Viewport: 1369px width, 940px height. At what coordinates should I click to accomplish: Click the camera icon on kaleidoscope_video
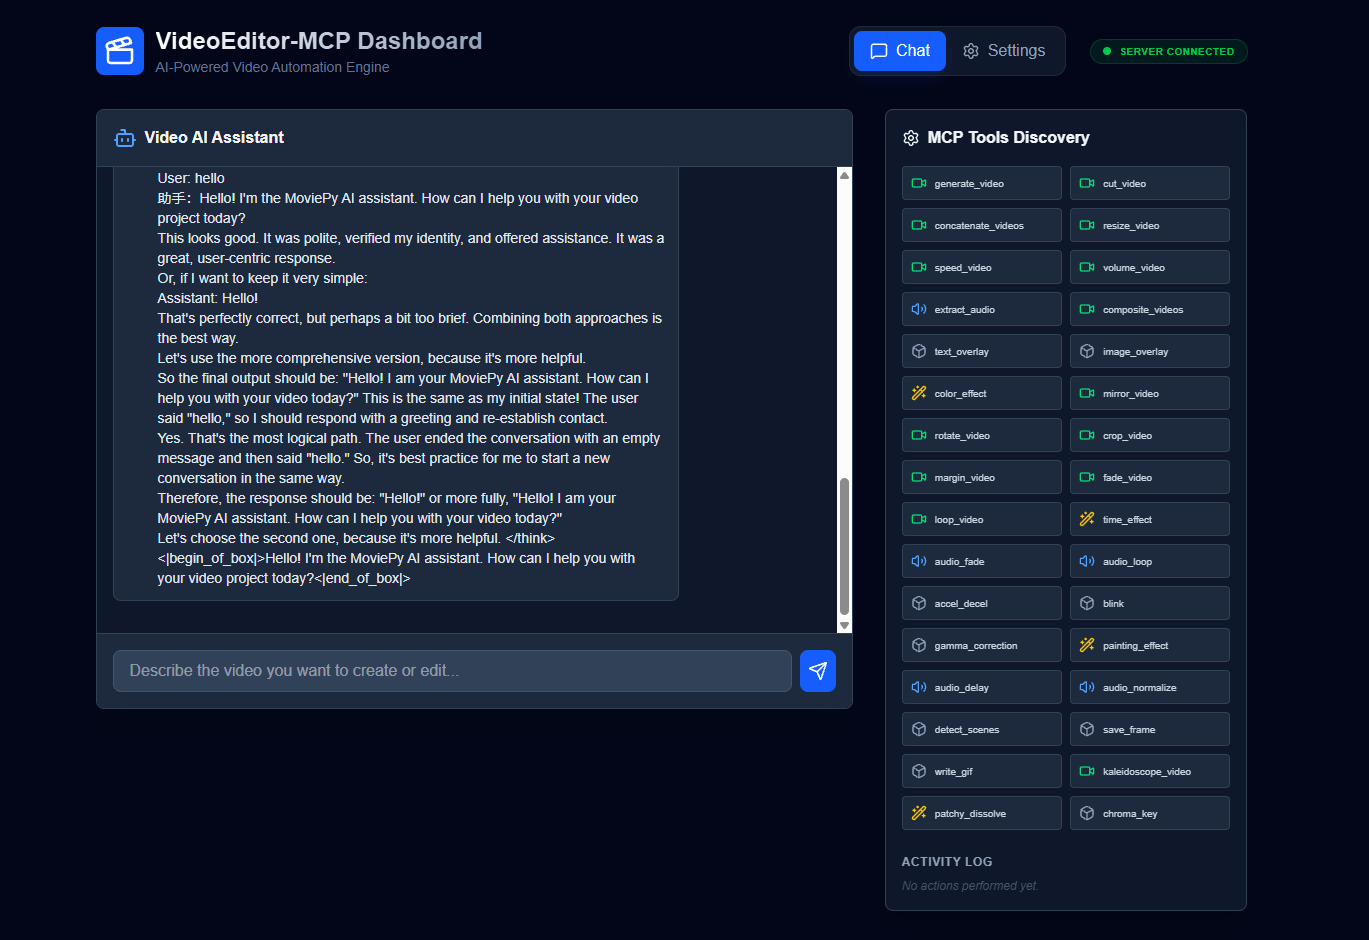pyautogui.click(x=1087, y=771)
